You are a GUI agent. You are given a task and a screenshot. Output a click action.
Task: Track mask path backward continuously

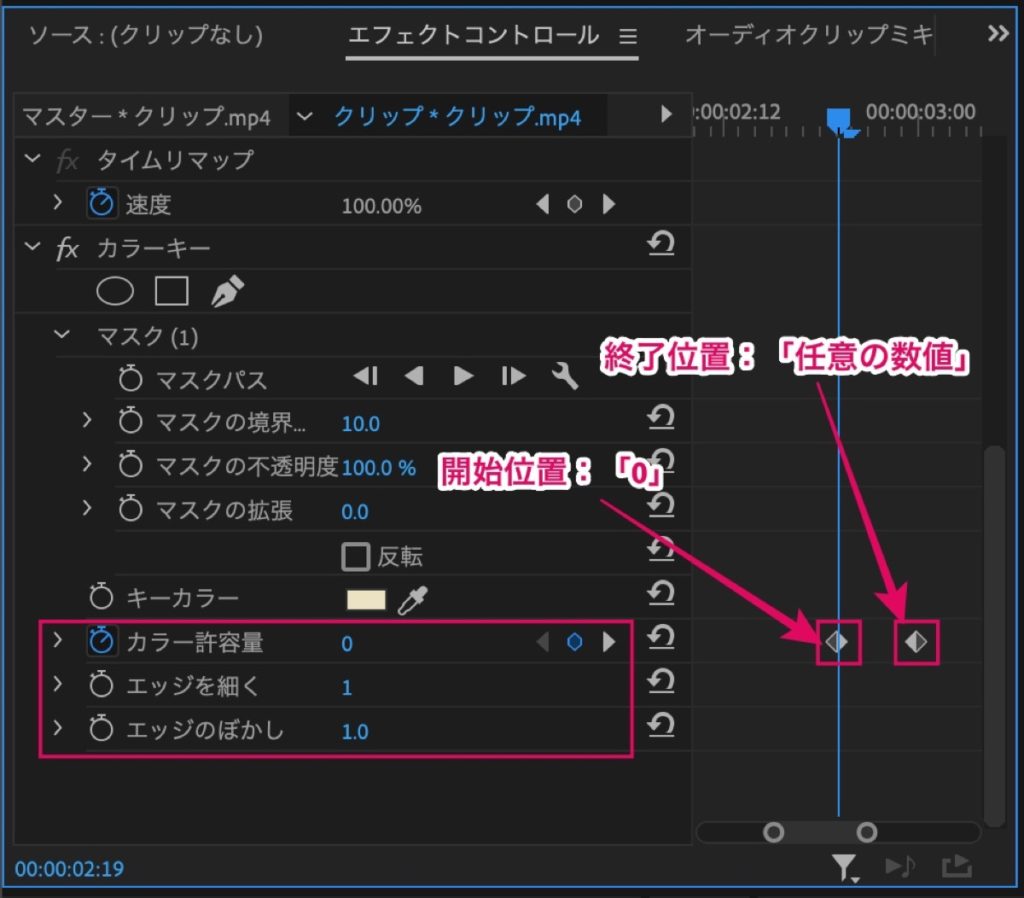click(x=414, y=376)
